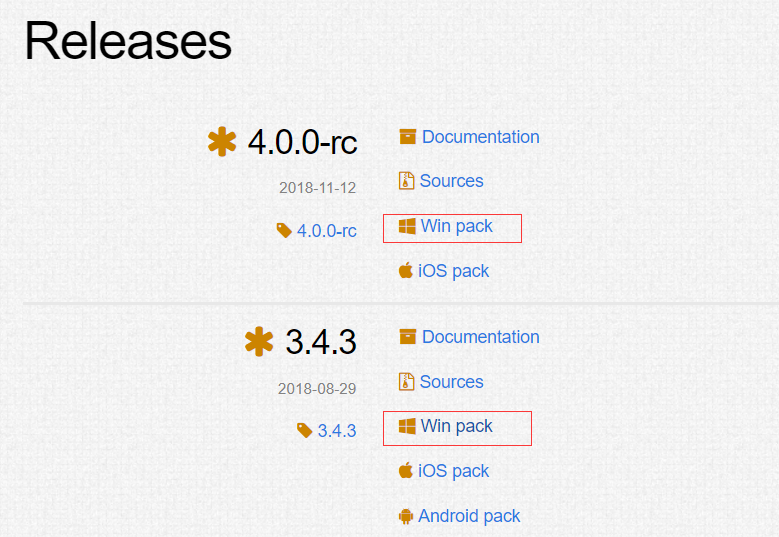779x537 pixels.
Task: Open Android pack for 3.4.3
Action: (x=469, y=516)
